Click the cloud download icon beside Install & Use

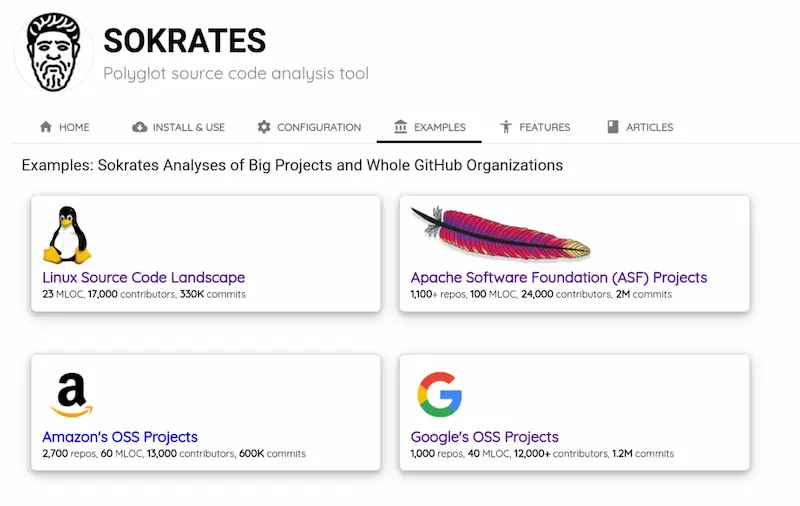click(x=139, y=127)
